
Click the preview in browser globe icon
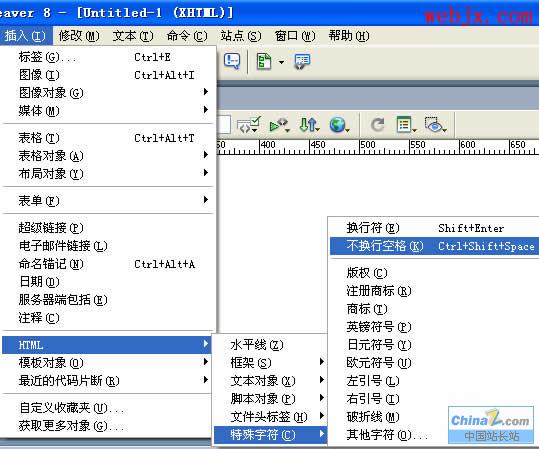[x=339, y=125]
